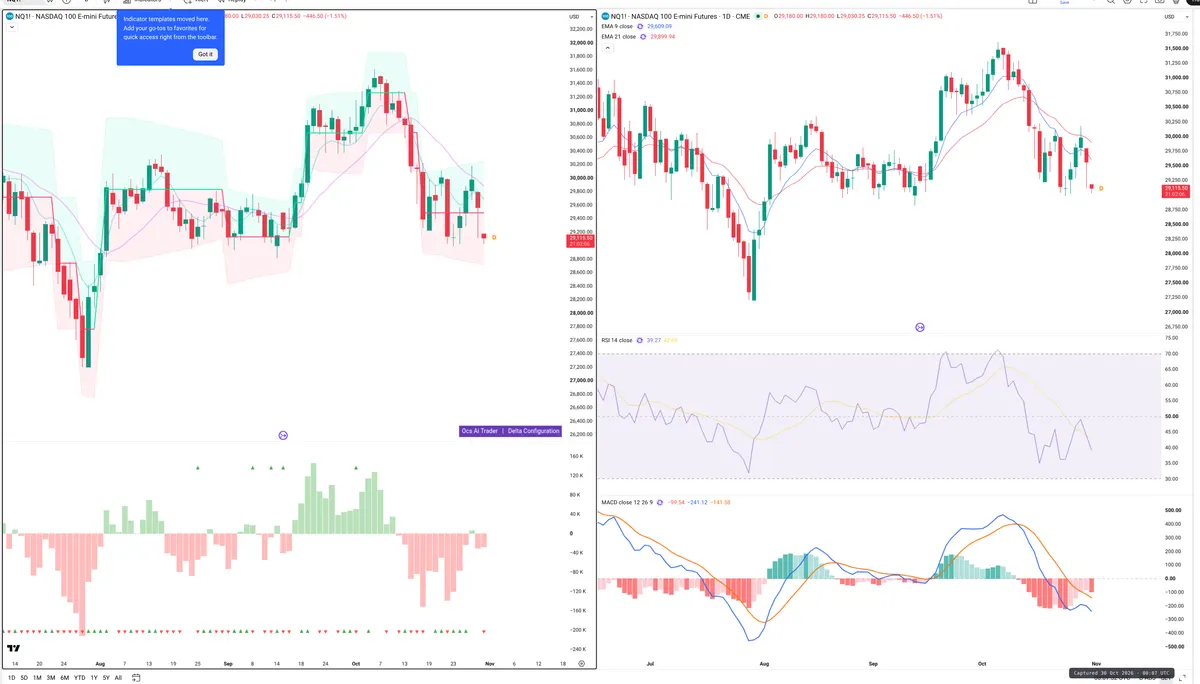Click the 70.00 level on the RSI scale
The width and height of the screenshot is (1200, 684).
pyautogui.click(x=1170, y=354)
